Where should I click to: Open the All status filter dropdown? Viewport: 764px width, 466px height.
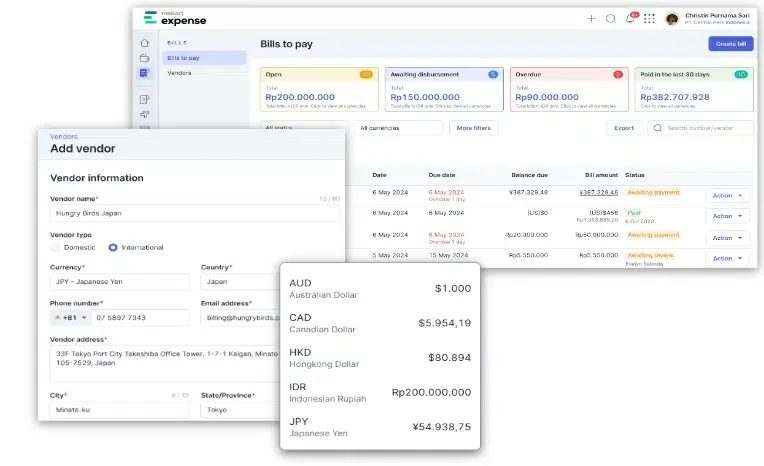(304, 128)
